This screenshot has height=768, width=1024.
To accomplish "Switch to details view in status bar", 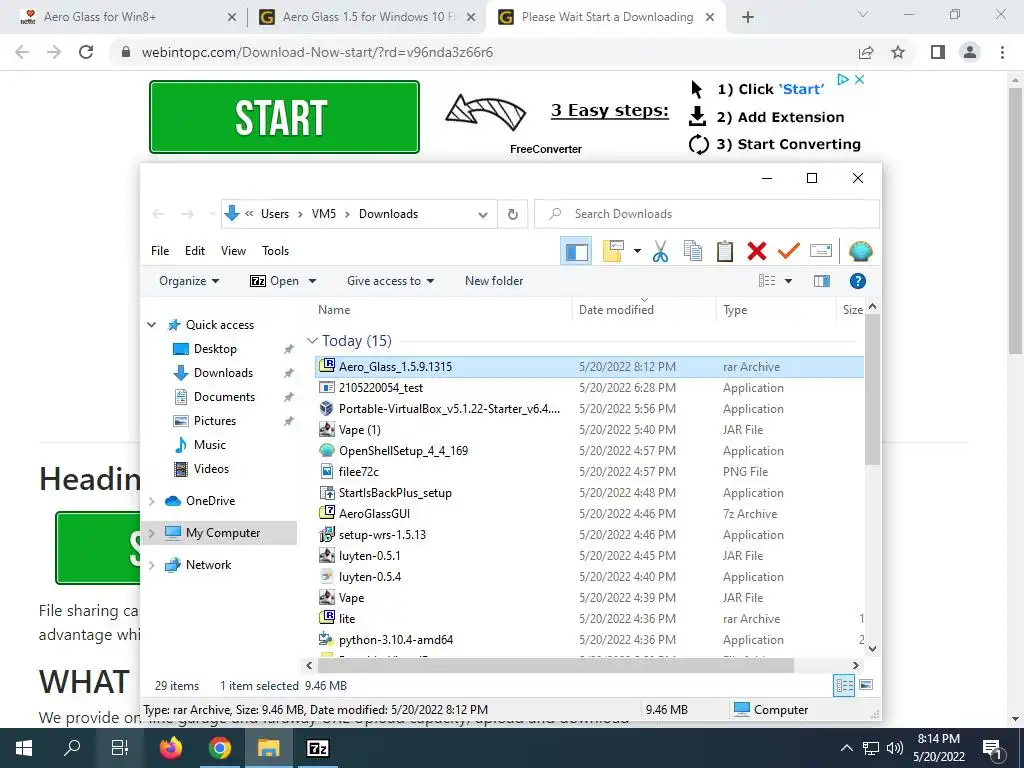I will 844,686.
